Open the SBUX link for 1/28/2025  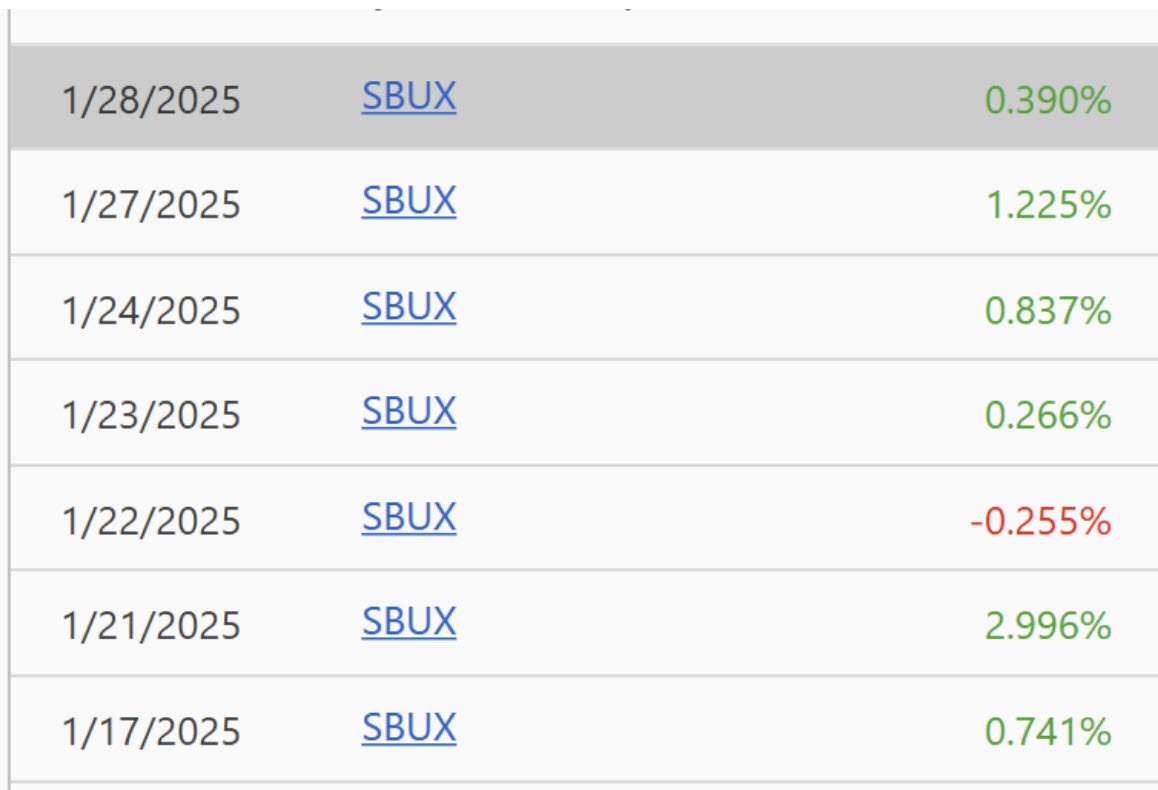[408, 97]
